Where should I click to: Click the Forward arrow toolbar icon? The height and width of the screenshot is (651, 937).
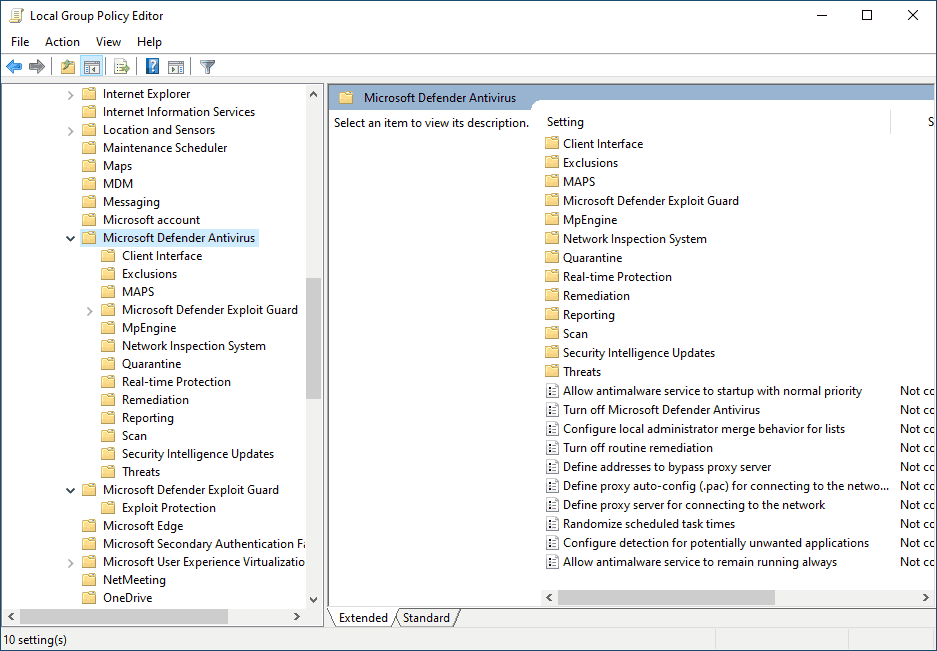[x=37, y=66]
